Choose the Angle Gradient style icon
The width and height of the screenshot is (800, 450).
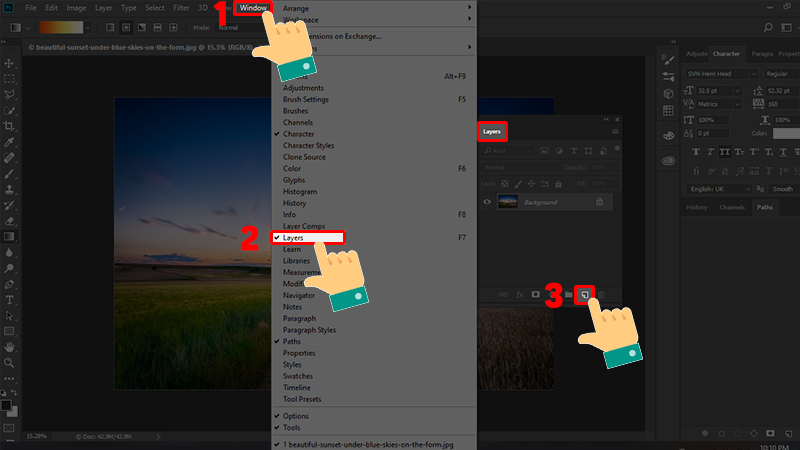pos(142,27)
